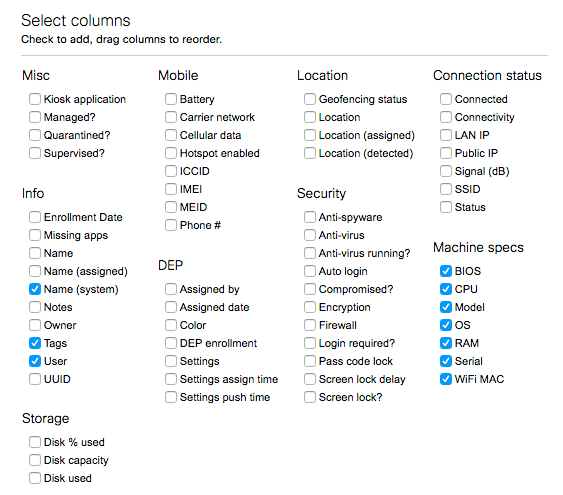Screen dimensions: 563x495
Task: Tick the plain Location checkbox
Action: (310, 117)
